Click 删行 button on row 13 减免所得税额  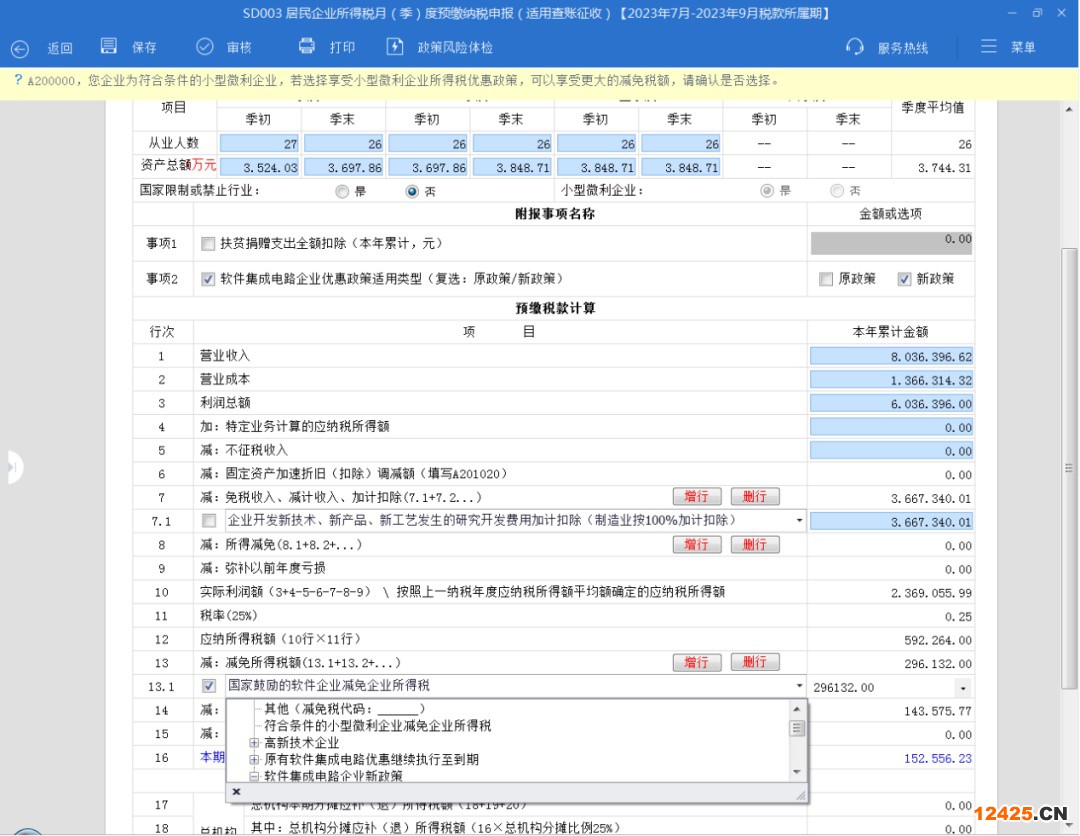point(754,662)
